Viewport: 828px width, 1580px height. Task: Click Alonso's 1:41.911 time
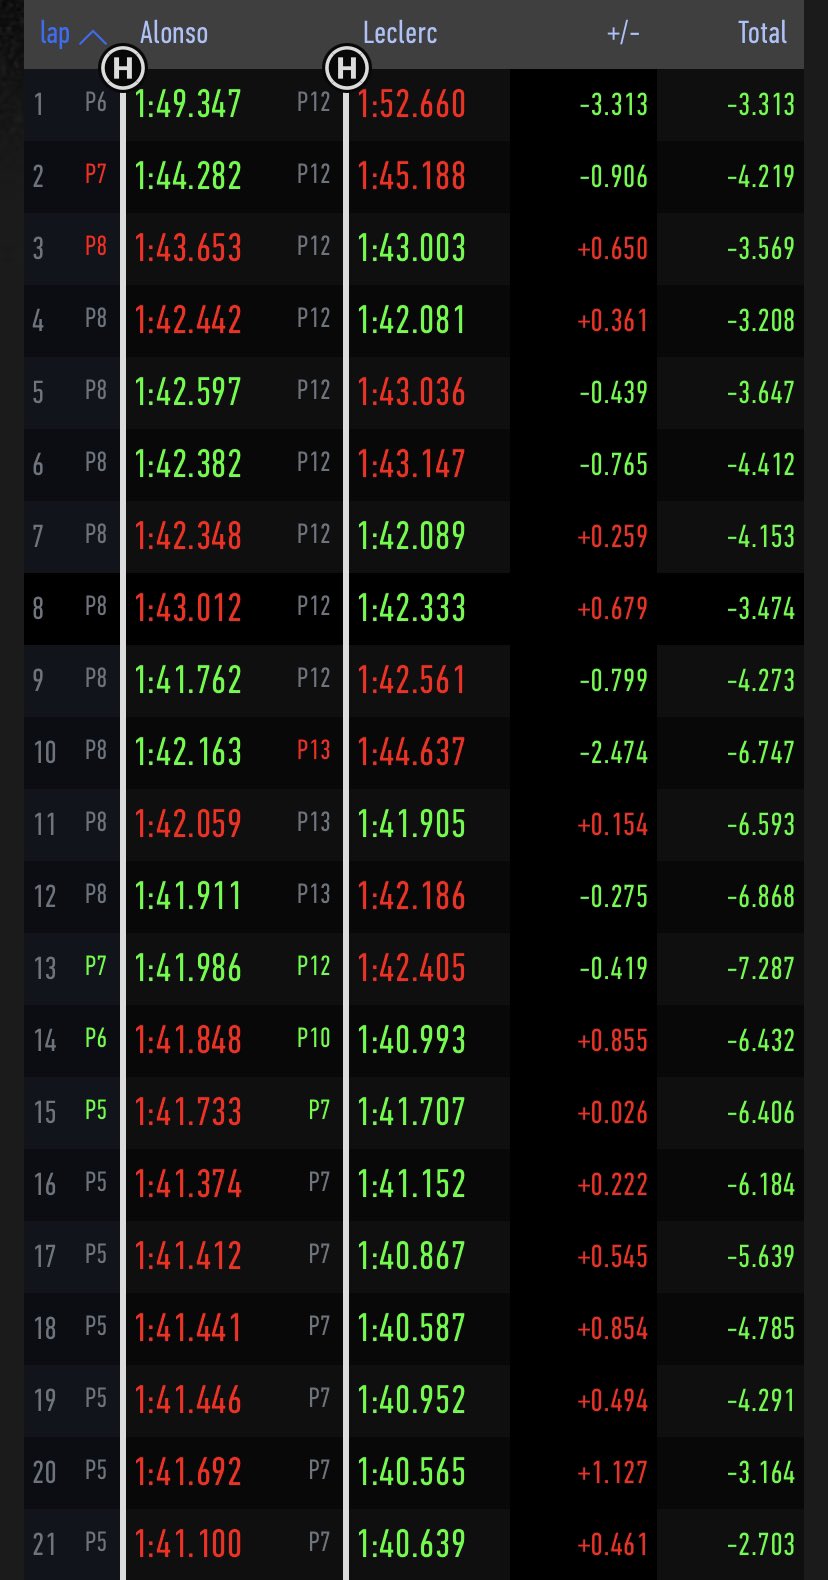[188, 896]
